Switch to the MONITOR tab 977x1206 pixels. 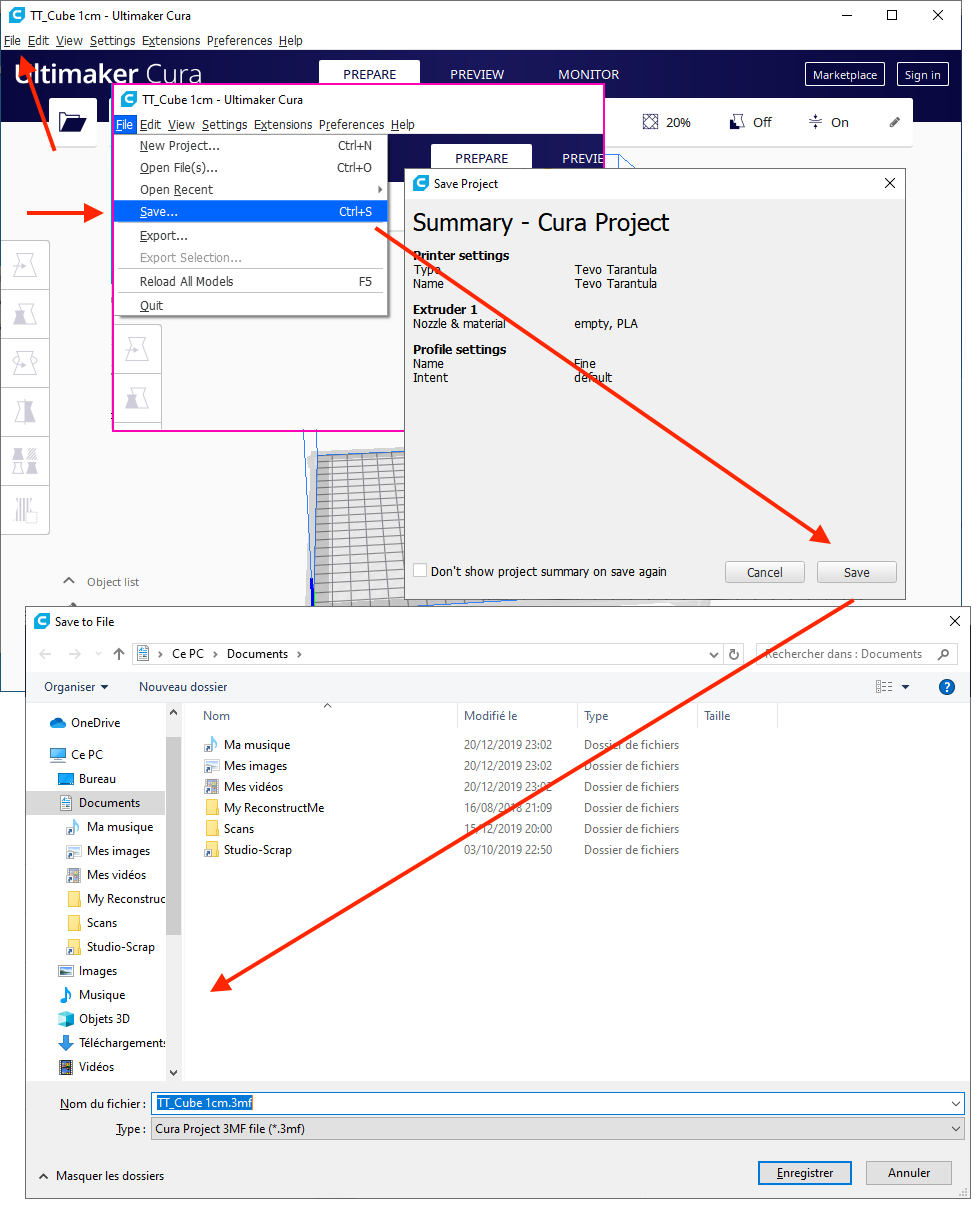click(588, 74)
